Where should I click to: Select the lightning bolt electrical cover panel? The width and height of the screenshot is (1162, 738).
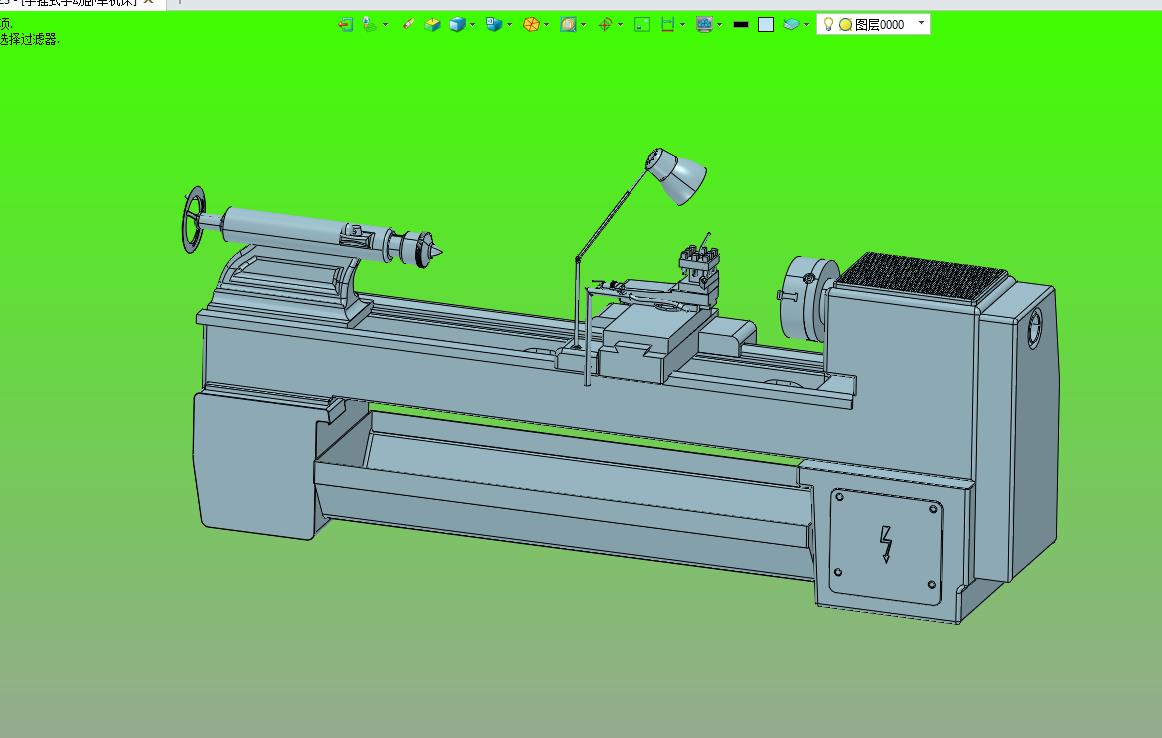click(886, 546)
